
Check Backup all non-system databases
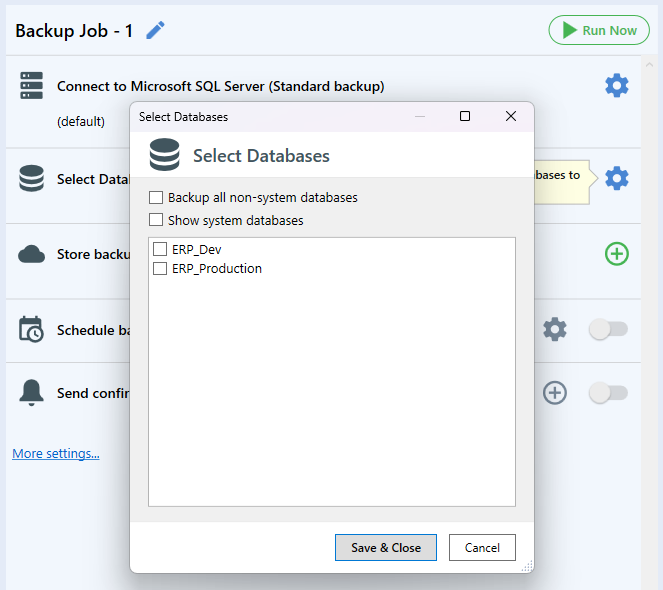[x=156, y=198]
